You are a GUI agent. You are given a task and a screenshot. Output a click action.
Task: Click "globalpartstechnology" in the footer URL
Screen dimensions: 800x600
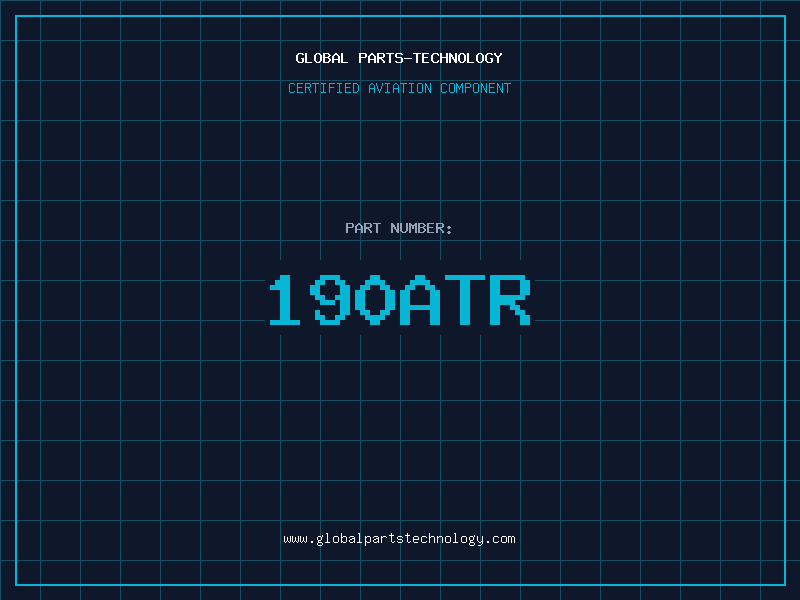(400, 539)
